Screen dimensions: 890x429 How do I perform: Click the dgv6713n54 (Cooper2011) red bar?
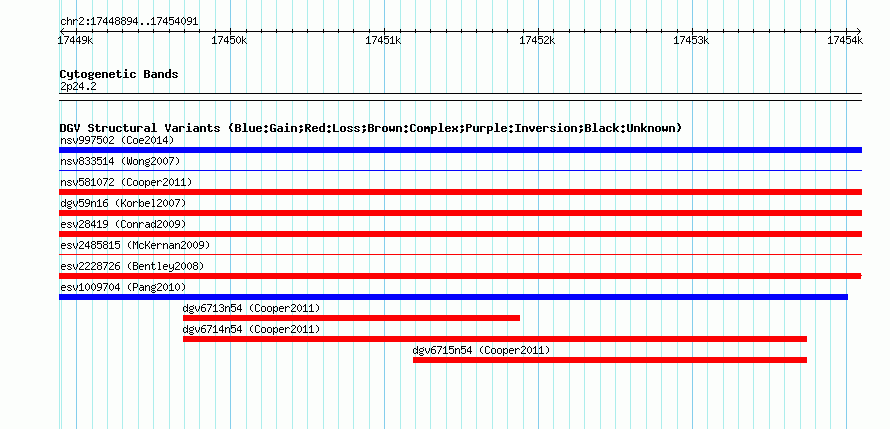351,318
